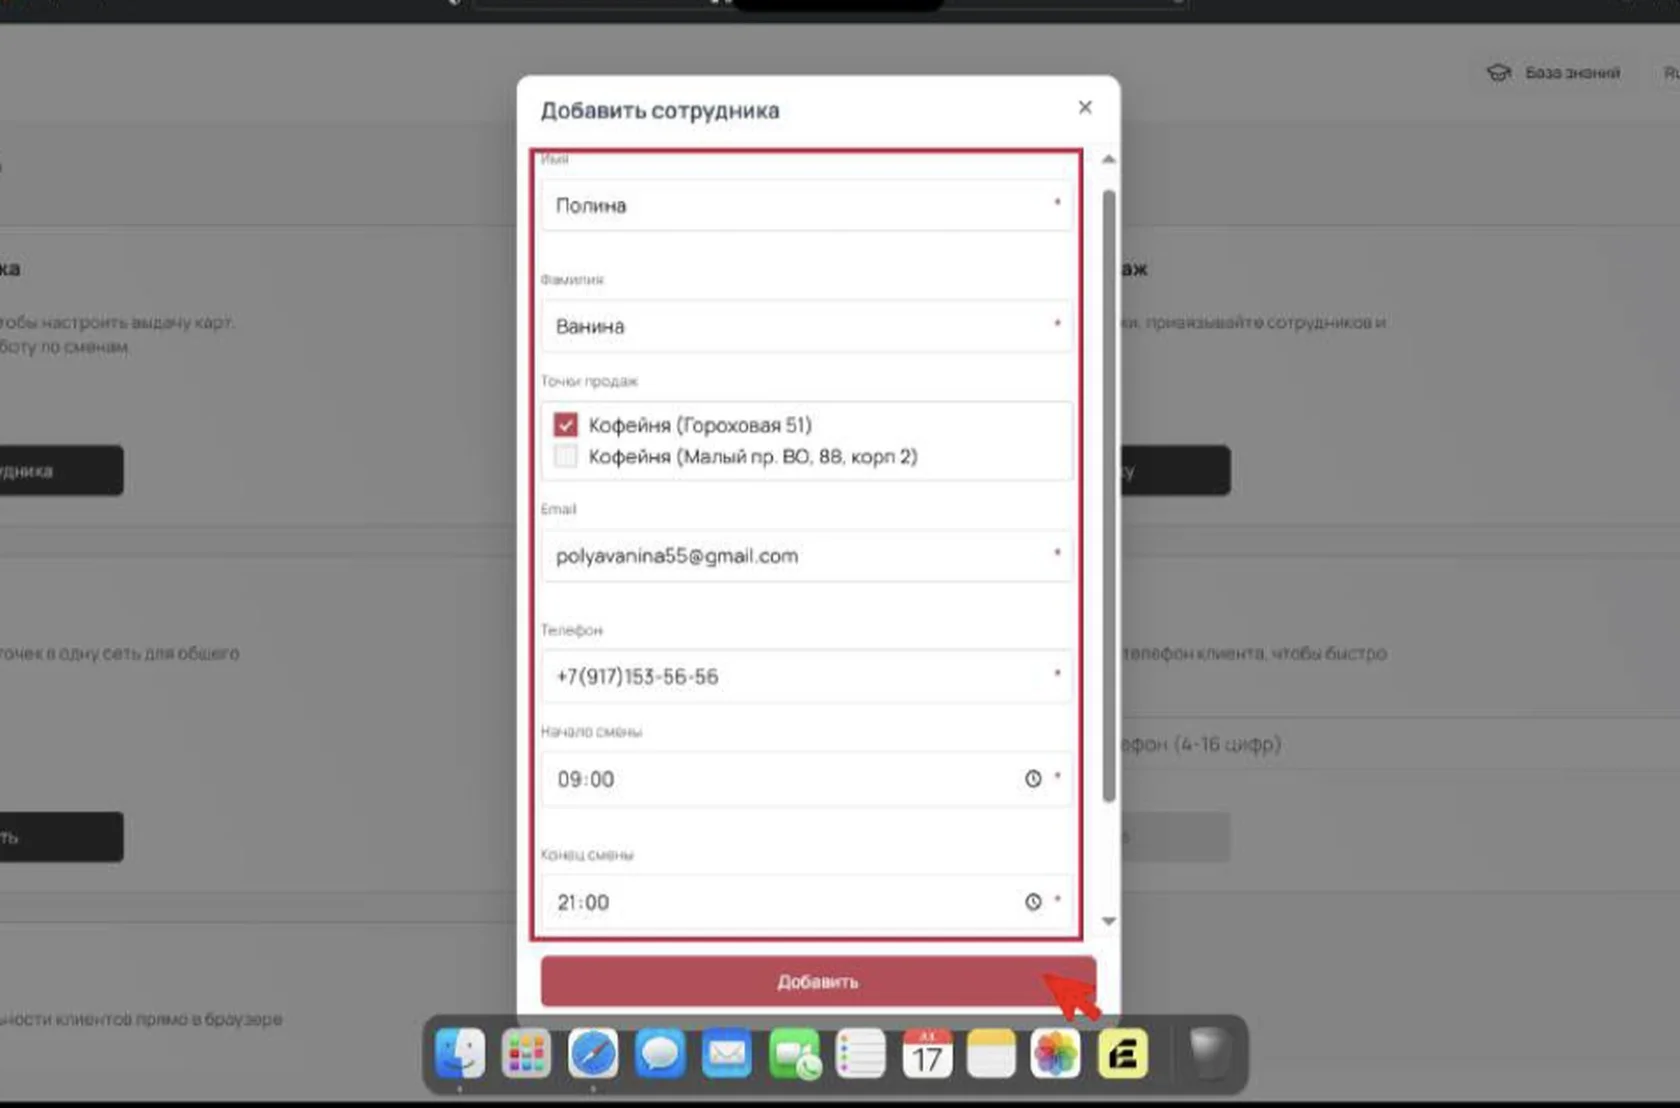Open Messages app in dock
The width and height of the screenshot is (1680, 1108).
tap(660, 1053)
